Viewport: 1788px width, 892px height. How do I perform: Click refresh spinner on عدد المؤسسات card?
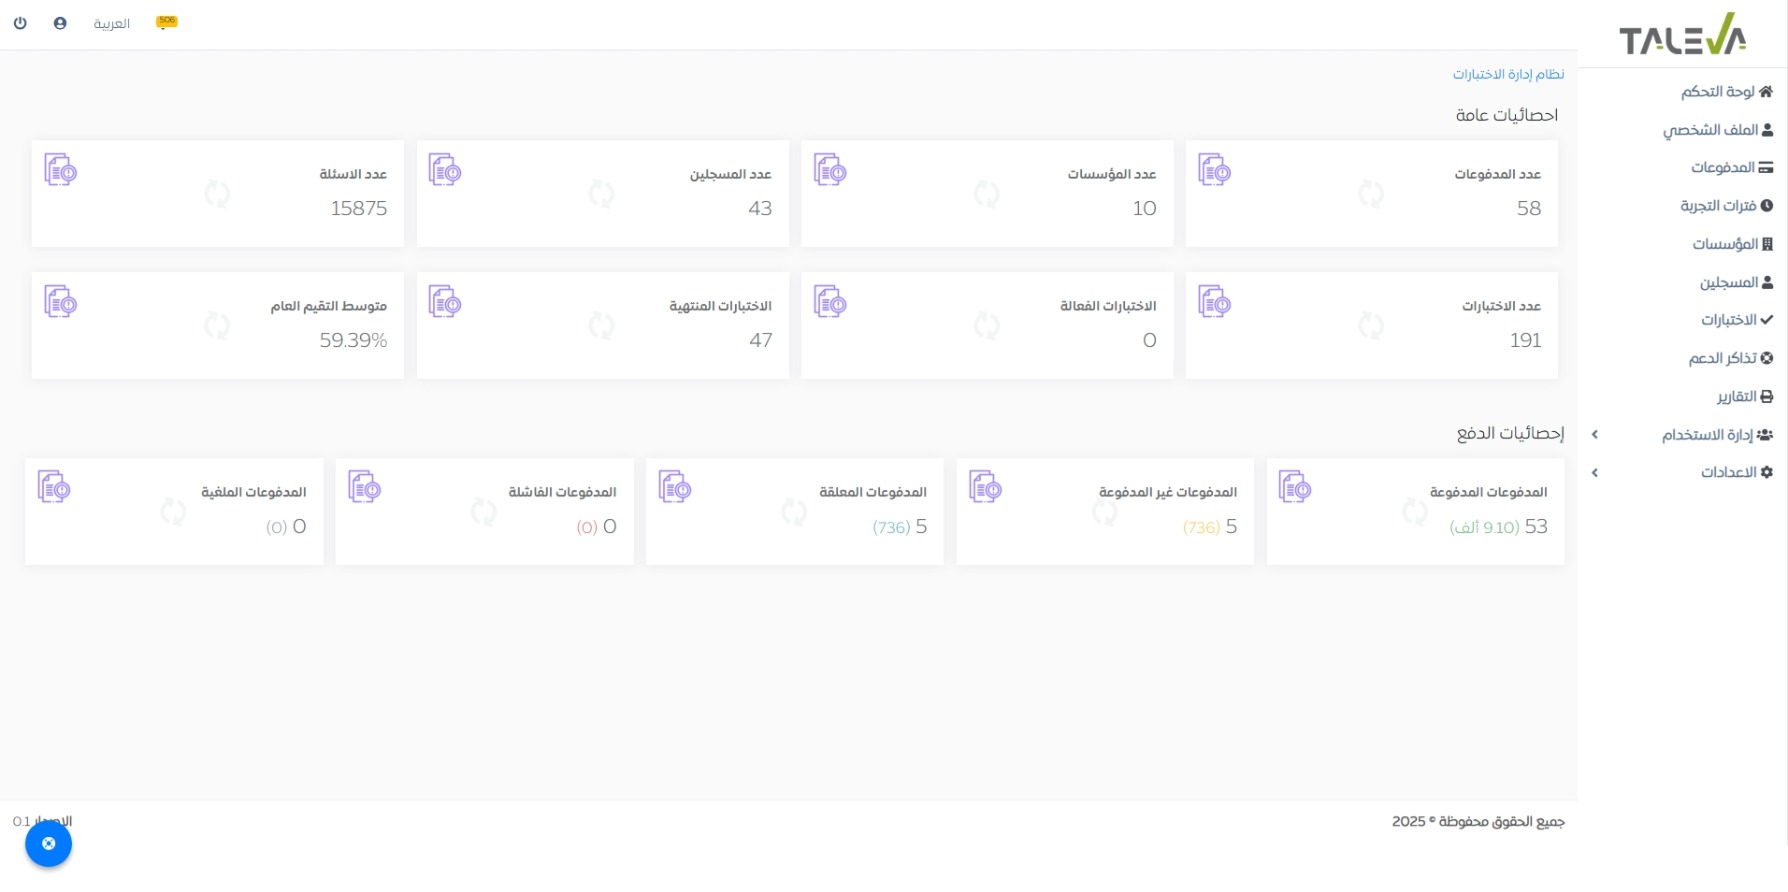[987, 194]
